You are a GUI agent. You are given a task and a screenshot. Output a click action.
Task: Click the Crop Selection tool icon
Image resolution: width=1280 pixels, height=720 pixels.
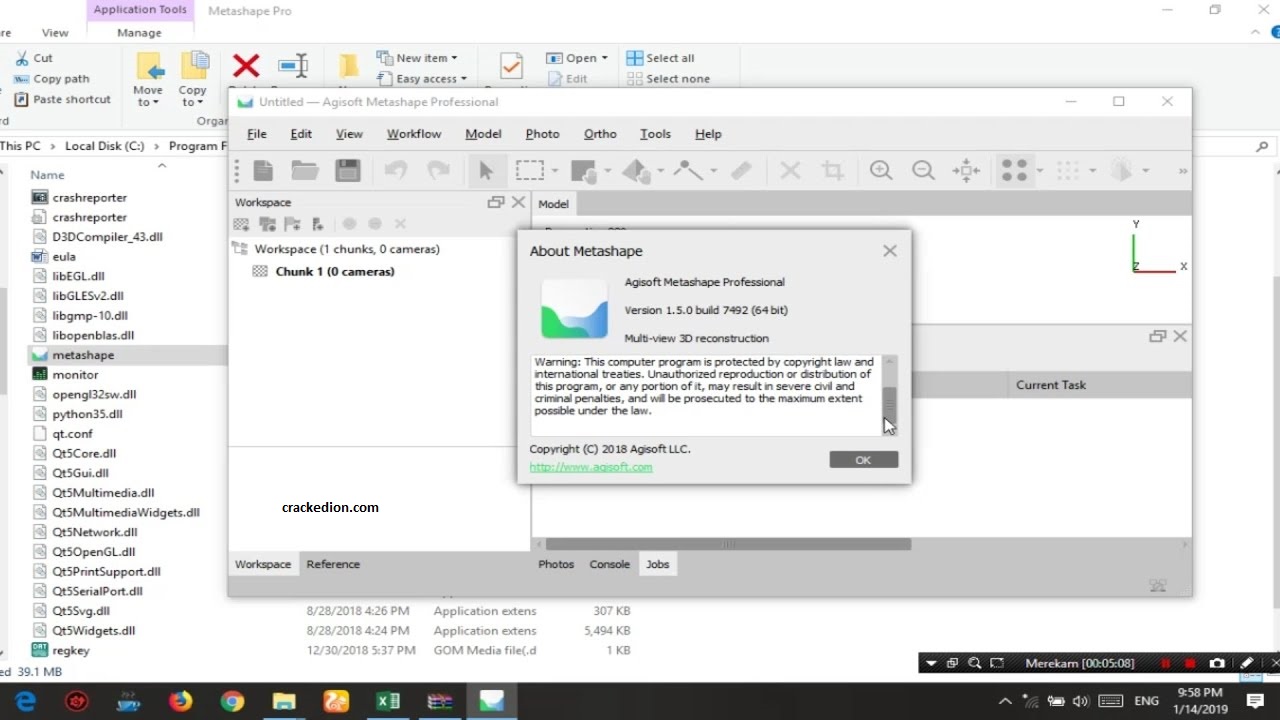pos(832,171)
